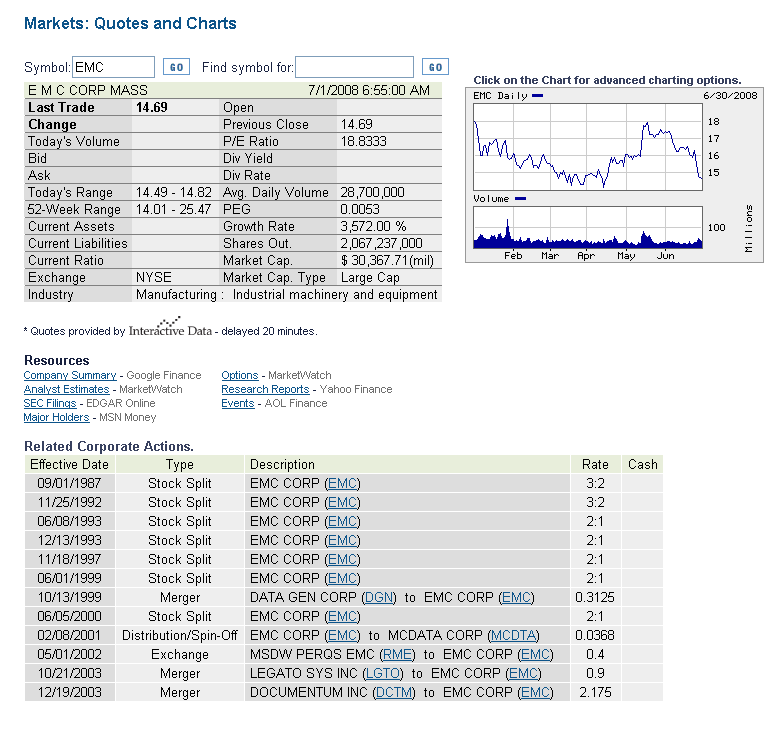This screenshot has height=733, width=775.
Task: Click EMC link in 06/01/1999 stock split row
Action: (343, 578)
